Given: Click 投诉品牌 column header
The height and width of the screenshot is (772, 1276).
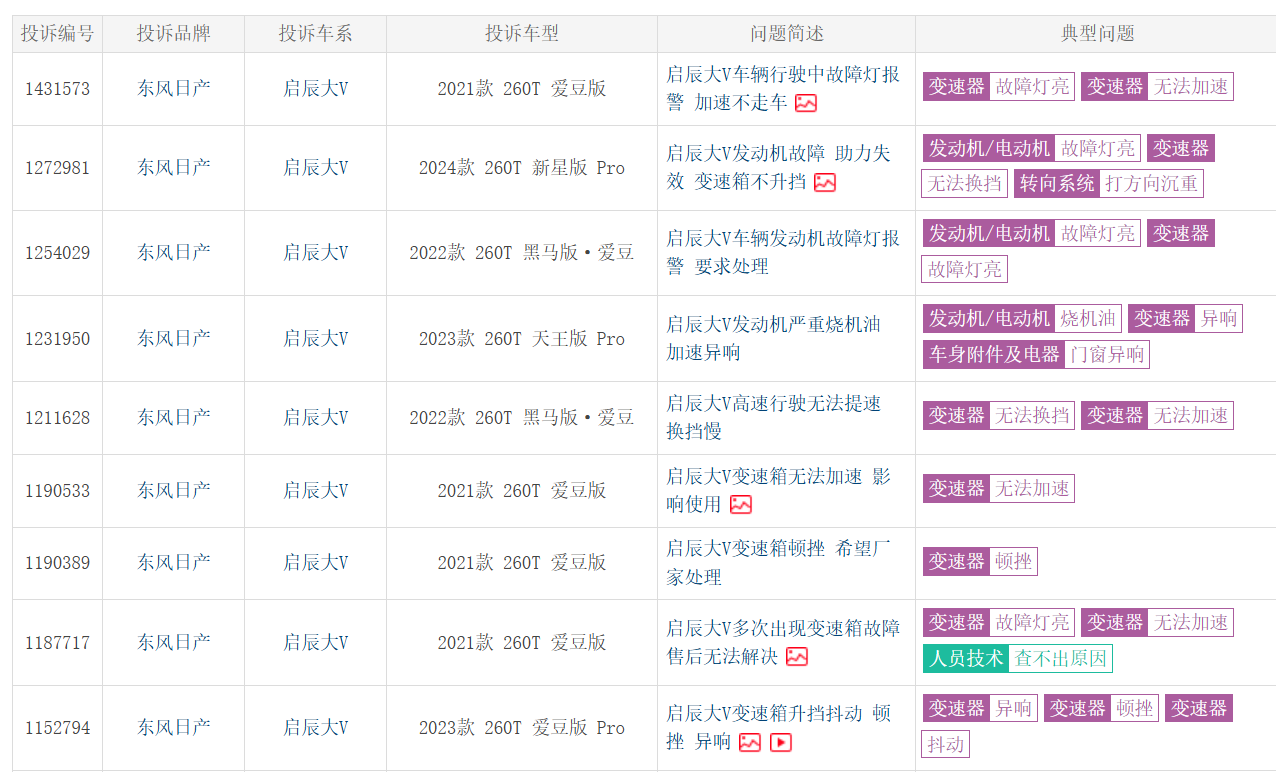Looking at the screenshot, I should tap(174, 33).
